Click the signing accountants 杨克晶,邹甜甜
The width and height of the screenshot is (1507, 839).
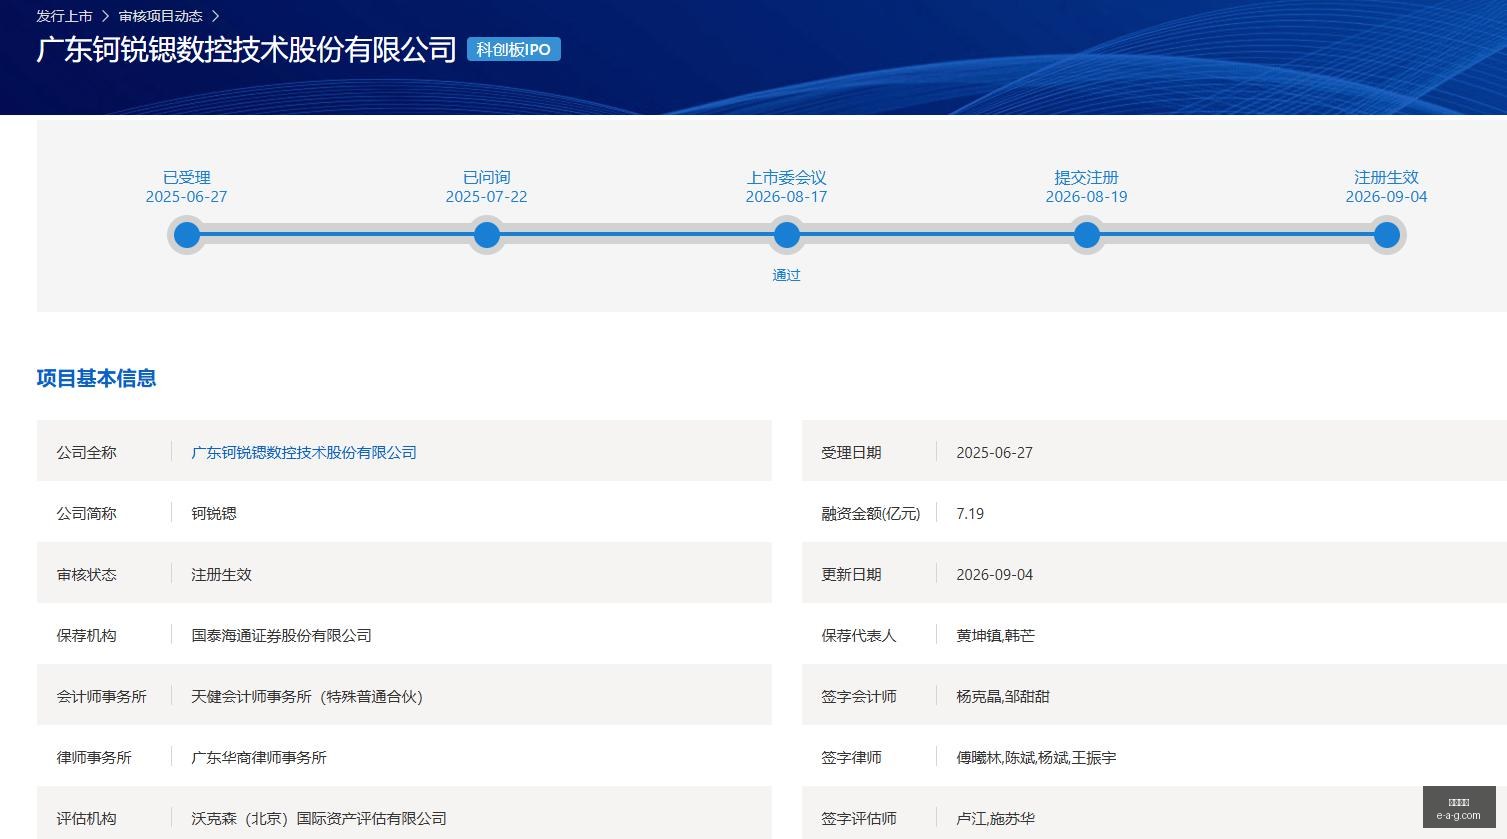tap(1003, 696)
